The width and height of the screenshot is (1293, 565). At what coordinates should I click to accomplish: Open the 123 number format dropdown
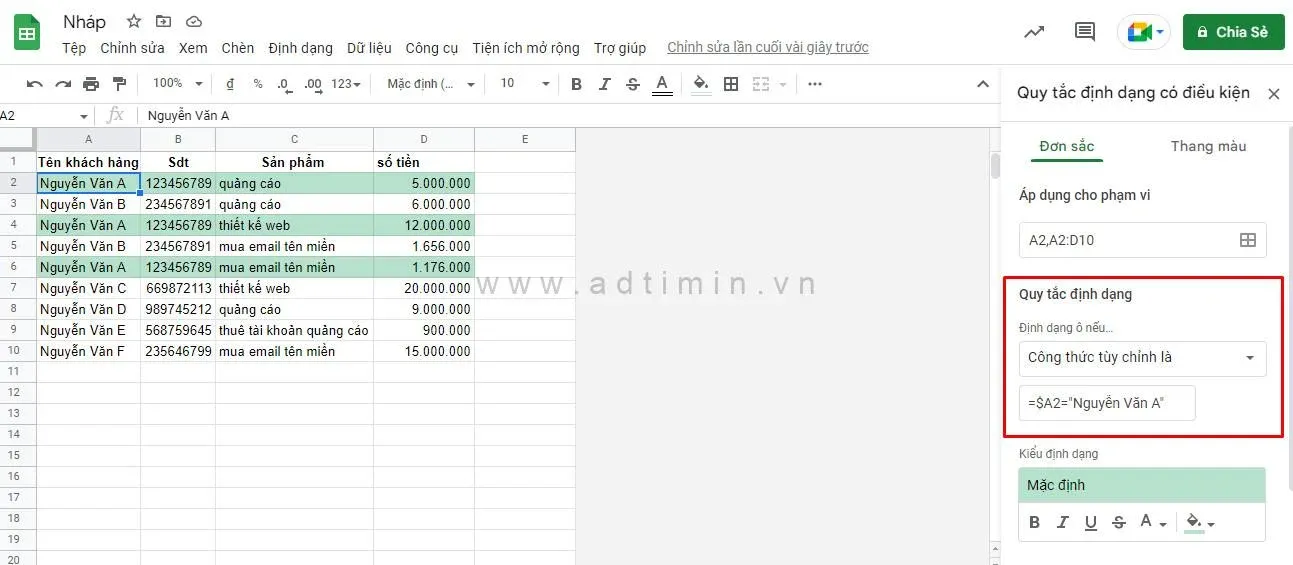pos(347,84)
